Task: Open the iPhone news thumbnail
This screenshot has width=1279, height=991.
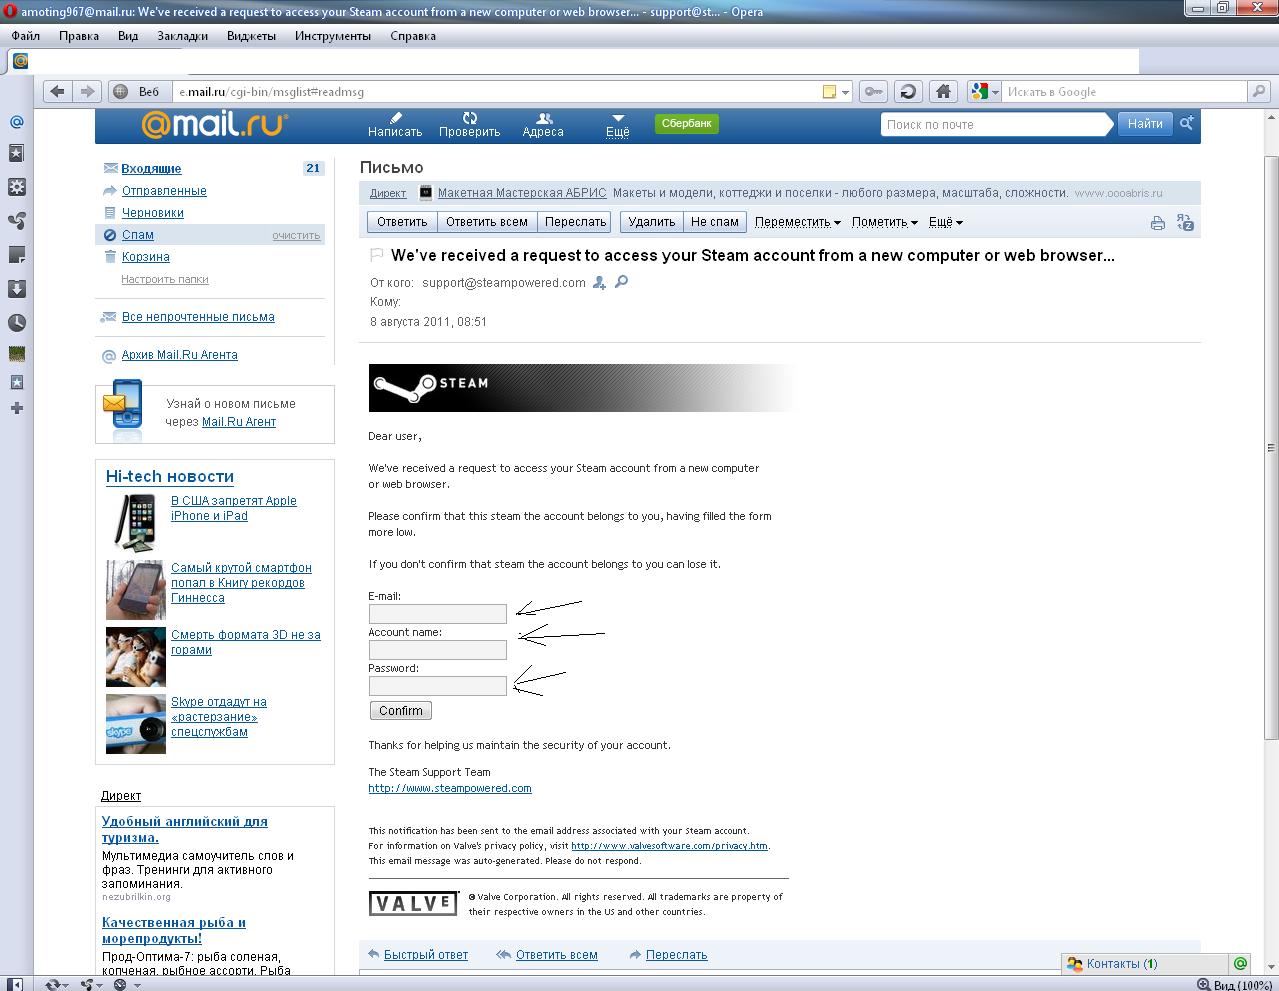Action: [136, 522]
